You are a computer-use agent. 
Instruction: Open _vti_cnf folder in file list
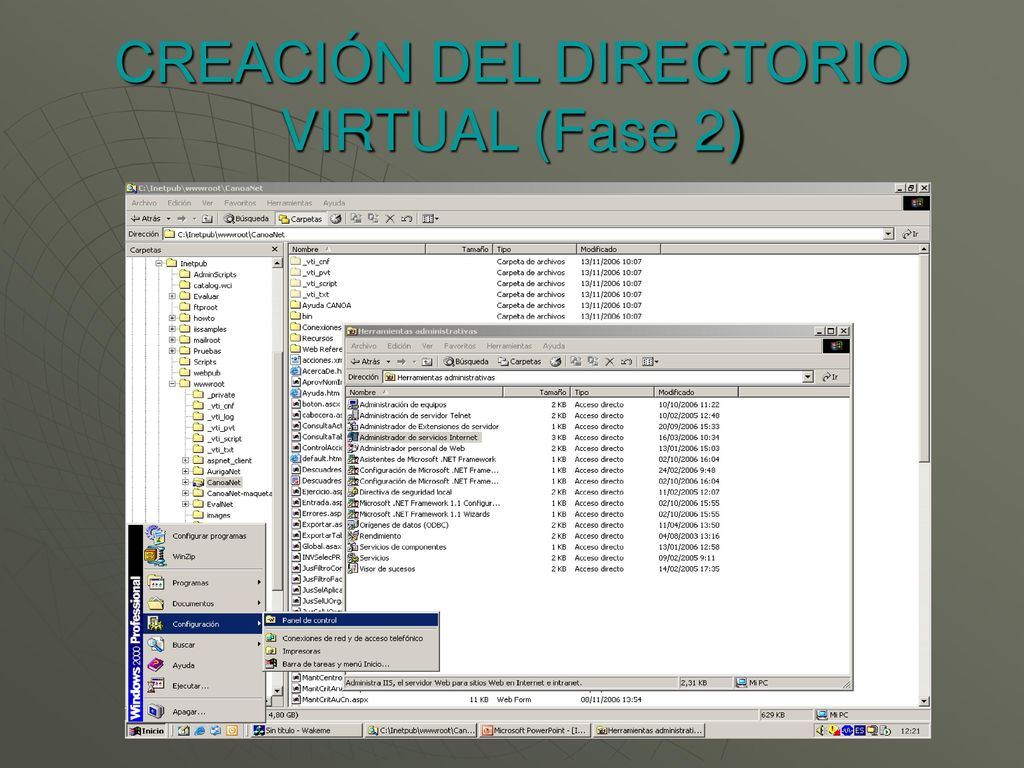pos(311,261)
